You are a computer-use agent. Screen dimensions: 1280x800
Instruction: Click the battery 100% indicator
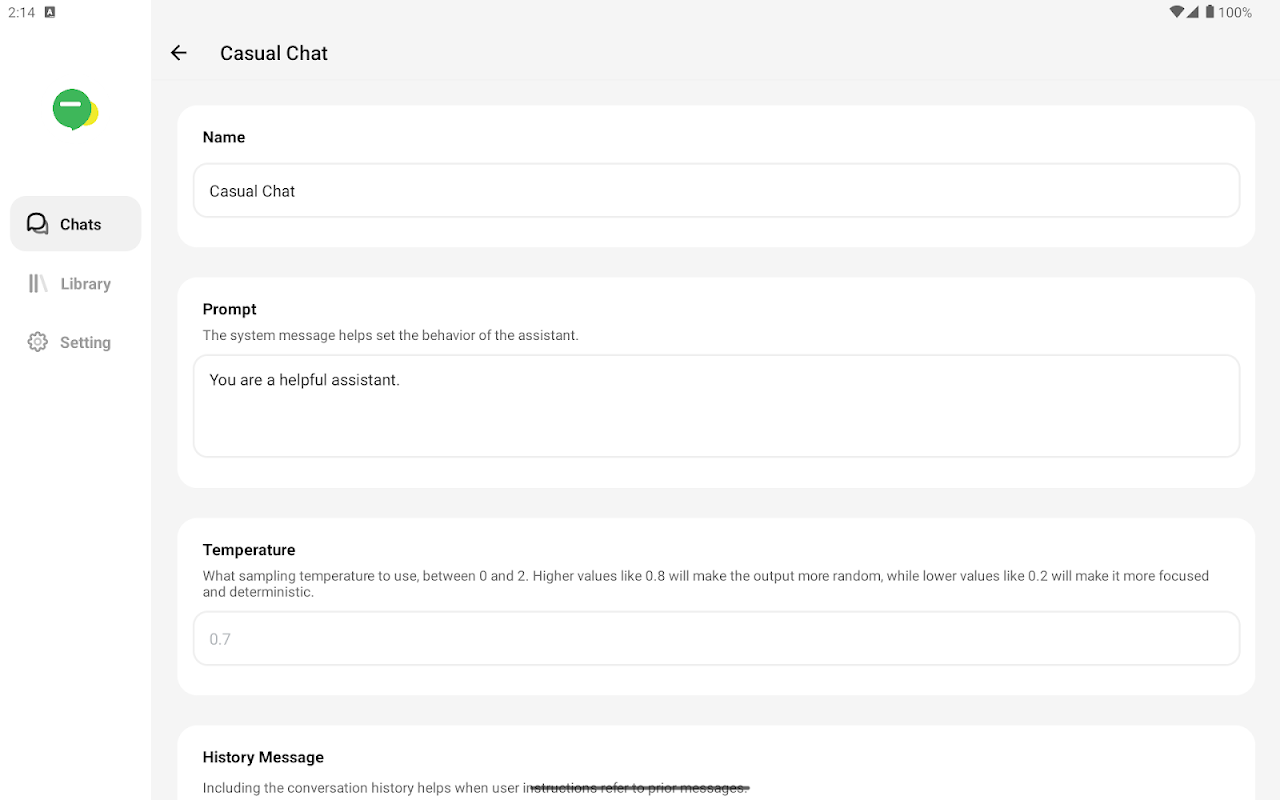tap(1228, 12)
